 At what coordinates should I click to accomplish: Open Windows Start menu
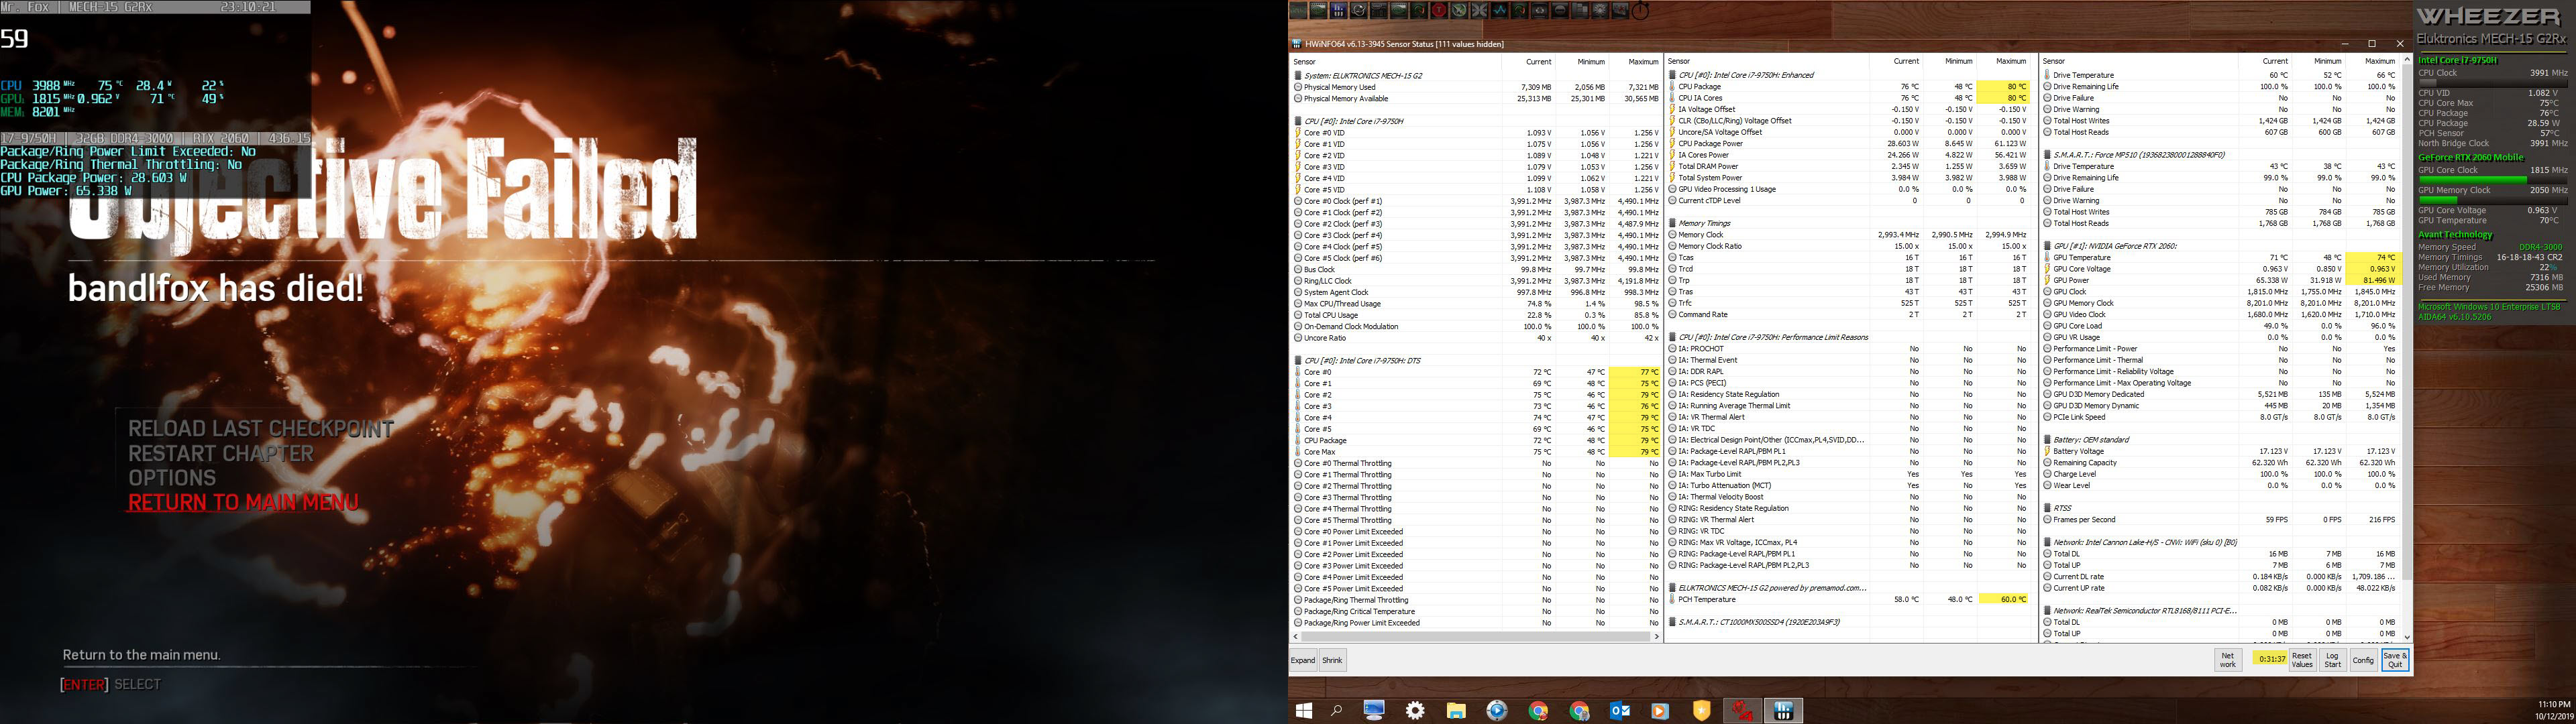point(1304,711)
